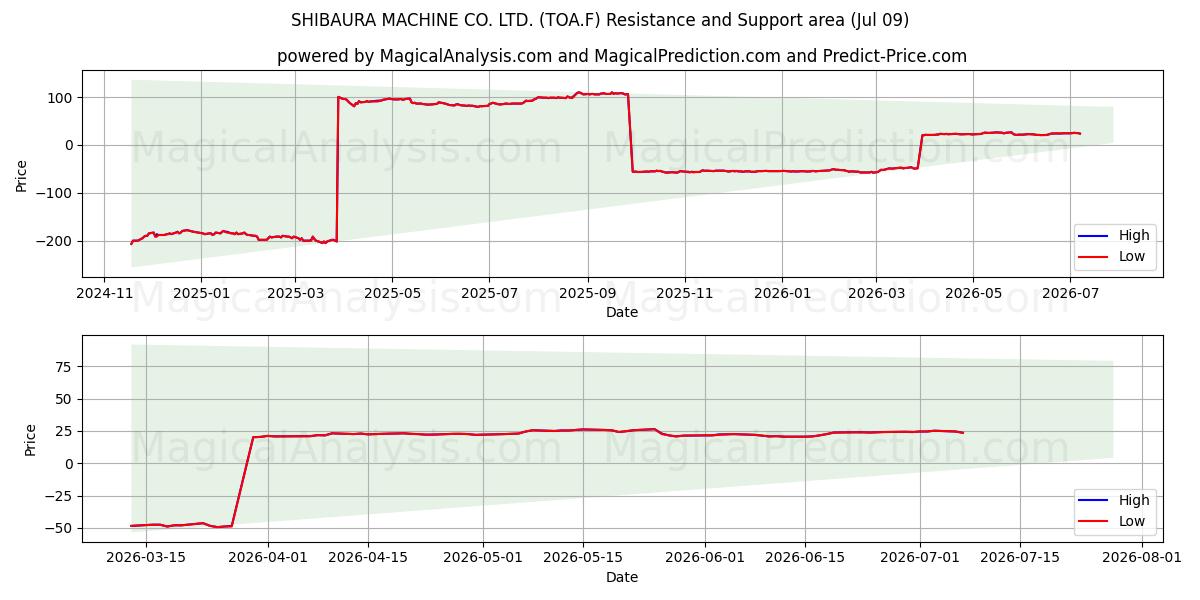Click top chart x-axis label 2026-05
The width and height of the screenshot is (1200, 600).
(x=973, y=294)
